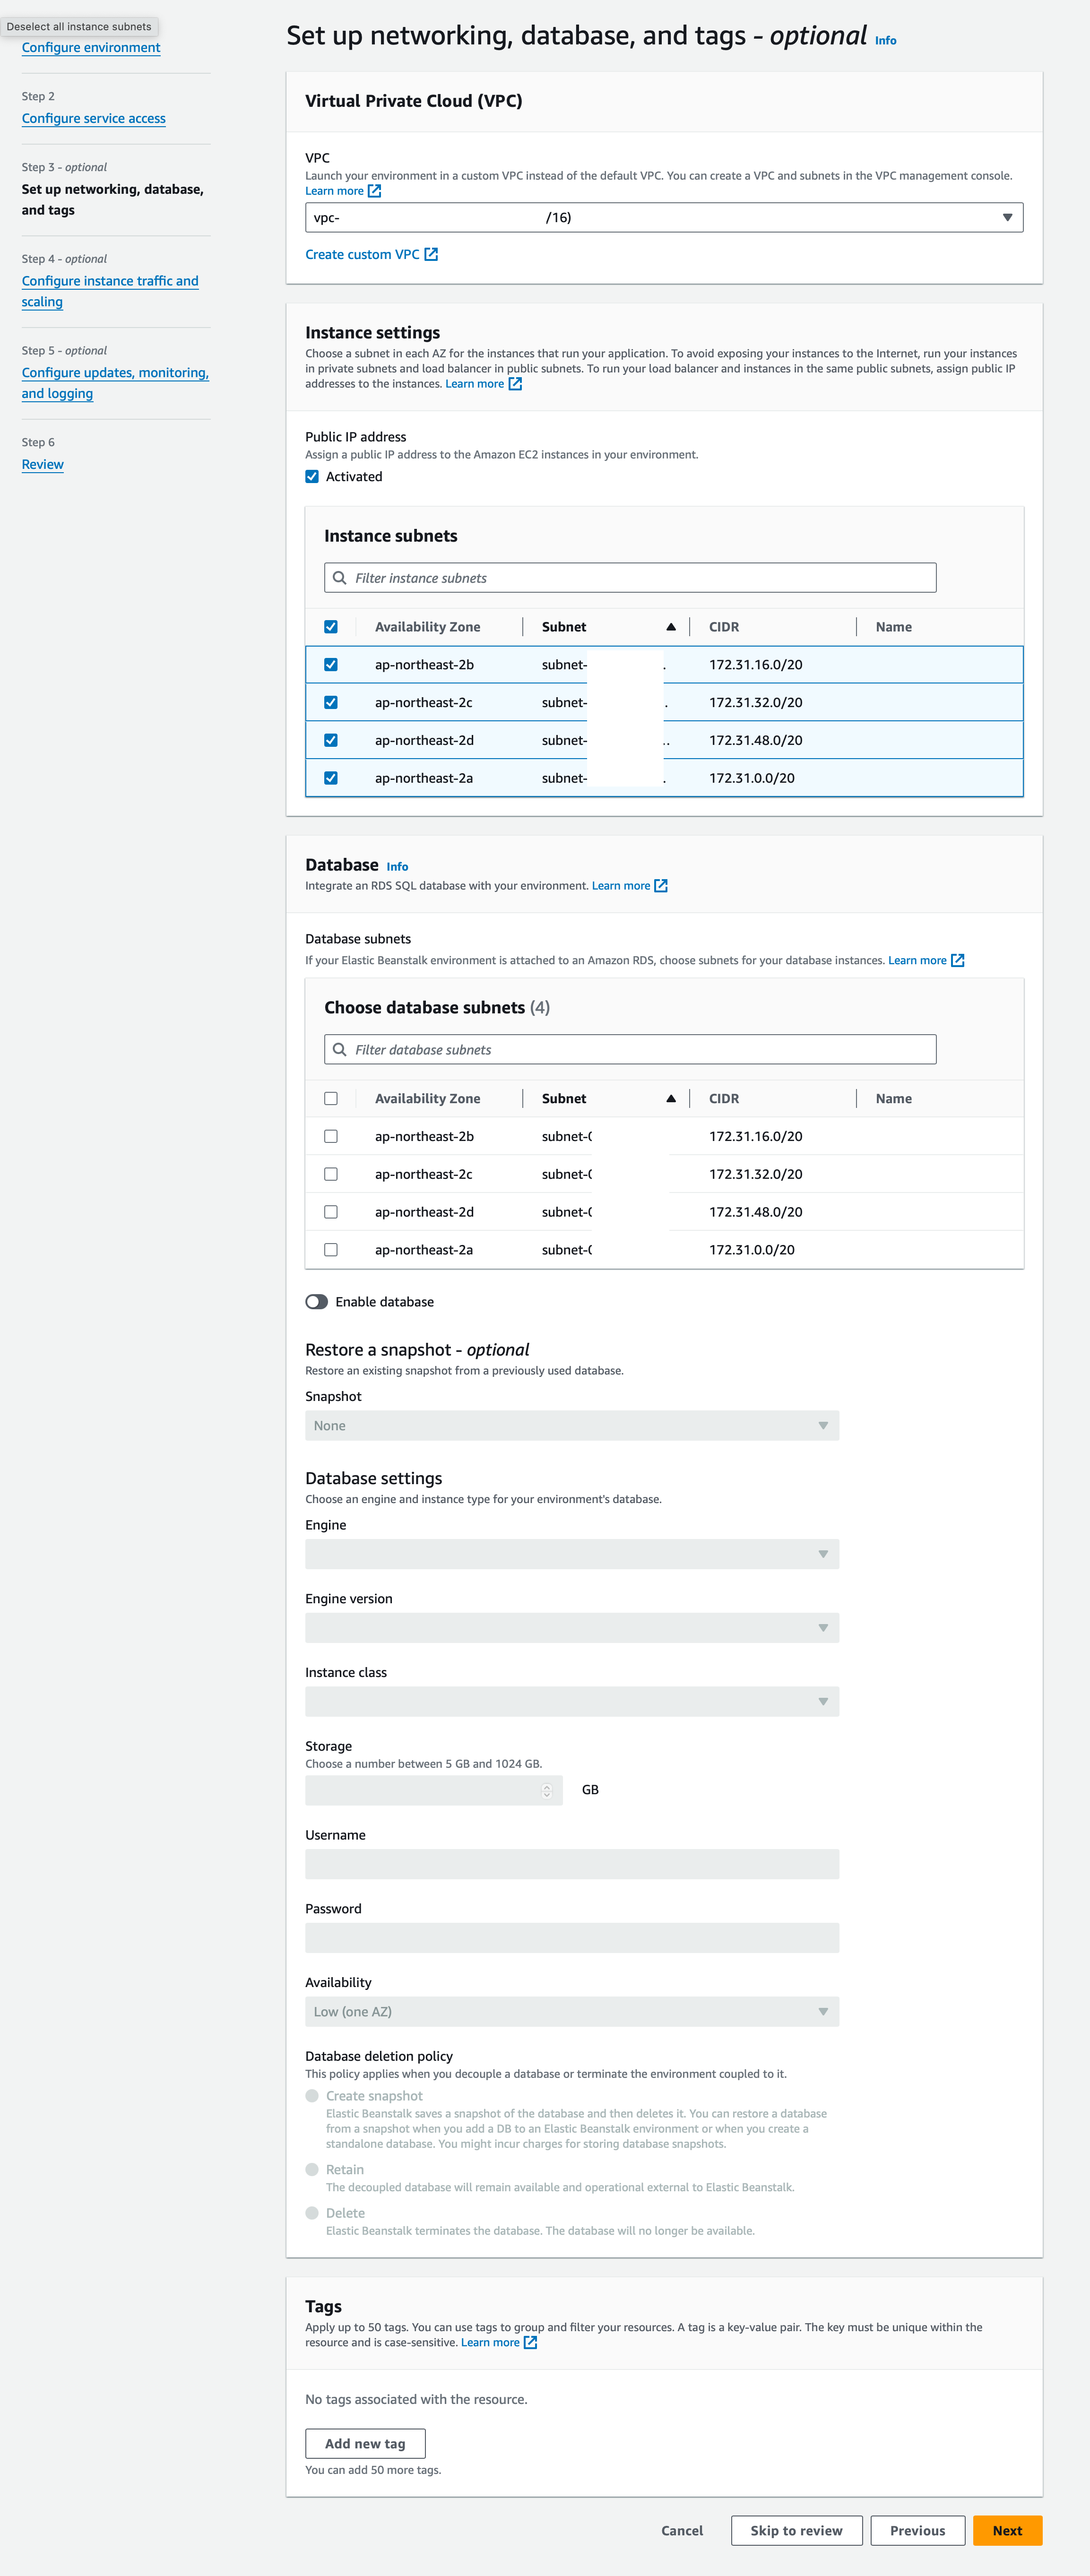Viewport: 1090px width, 2576px height.
Task: Click Skip to review button
Action: click(796, 2531)
